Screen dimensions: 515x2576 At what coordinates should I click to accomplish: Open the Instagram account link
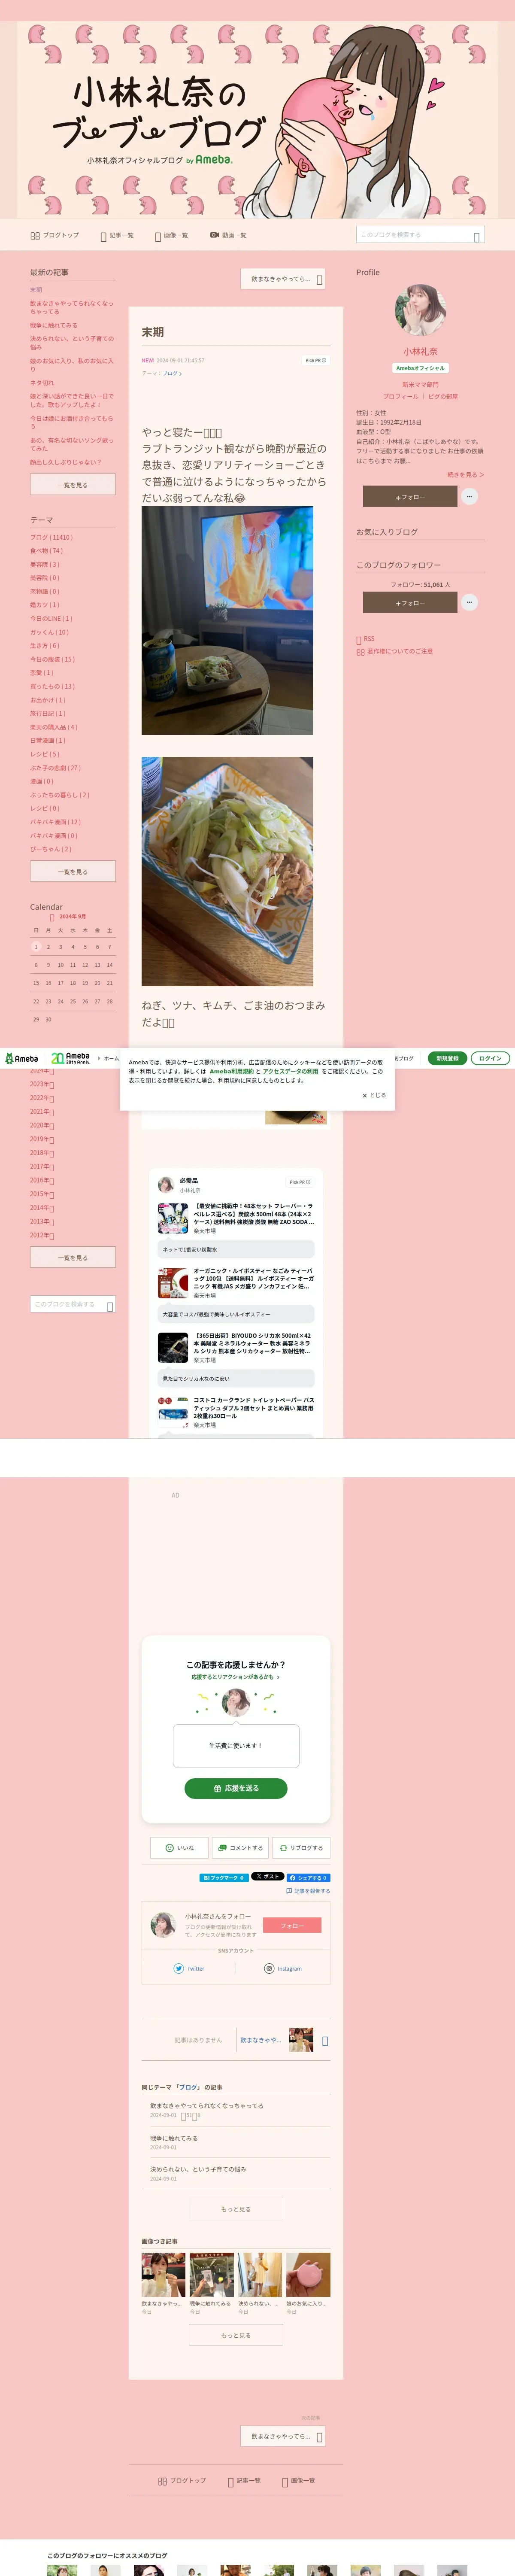point(283,1968)
